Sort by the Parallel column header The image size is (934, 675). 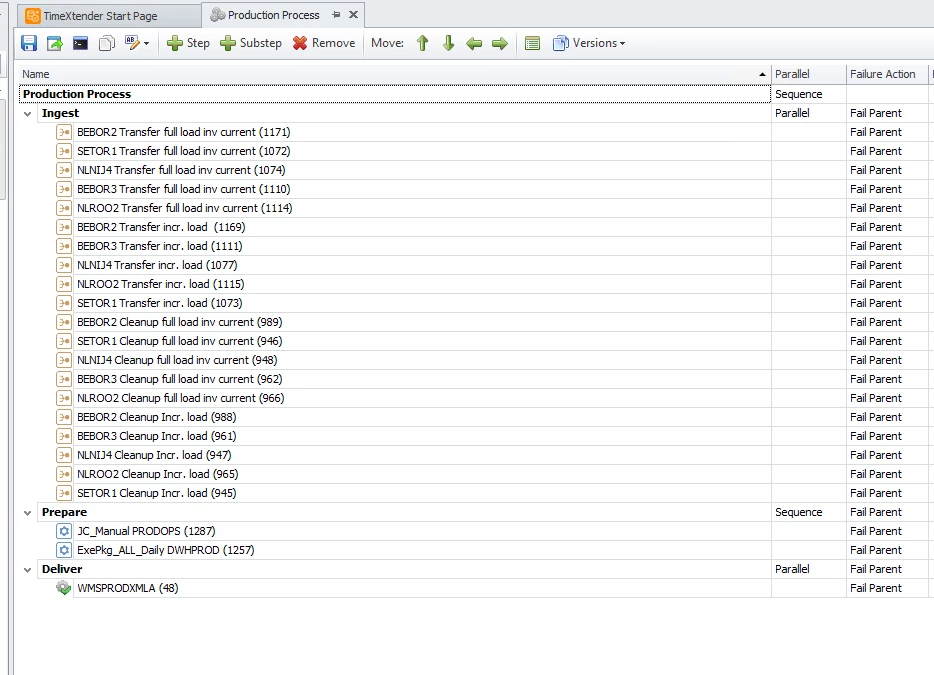(808, 74)
